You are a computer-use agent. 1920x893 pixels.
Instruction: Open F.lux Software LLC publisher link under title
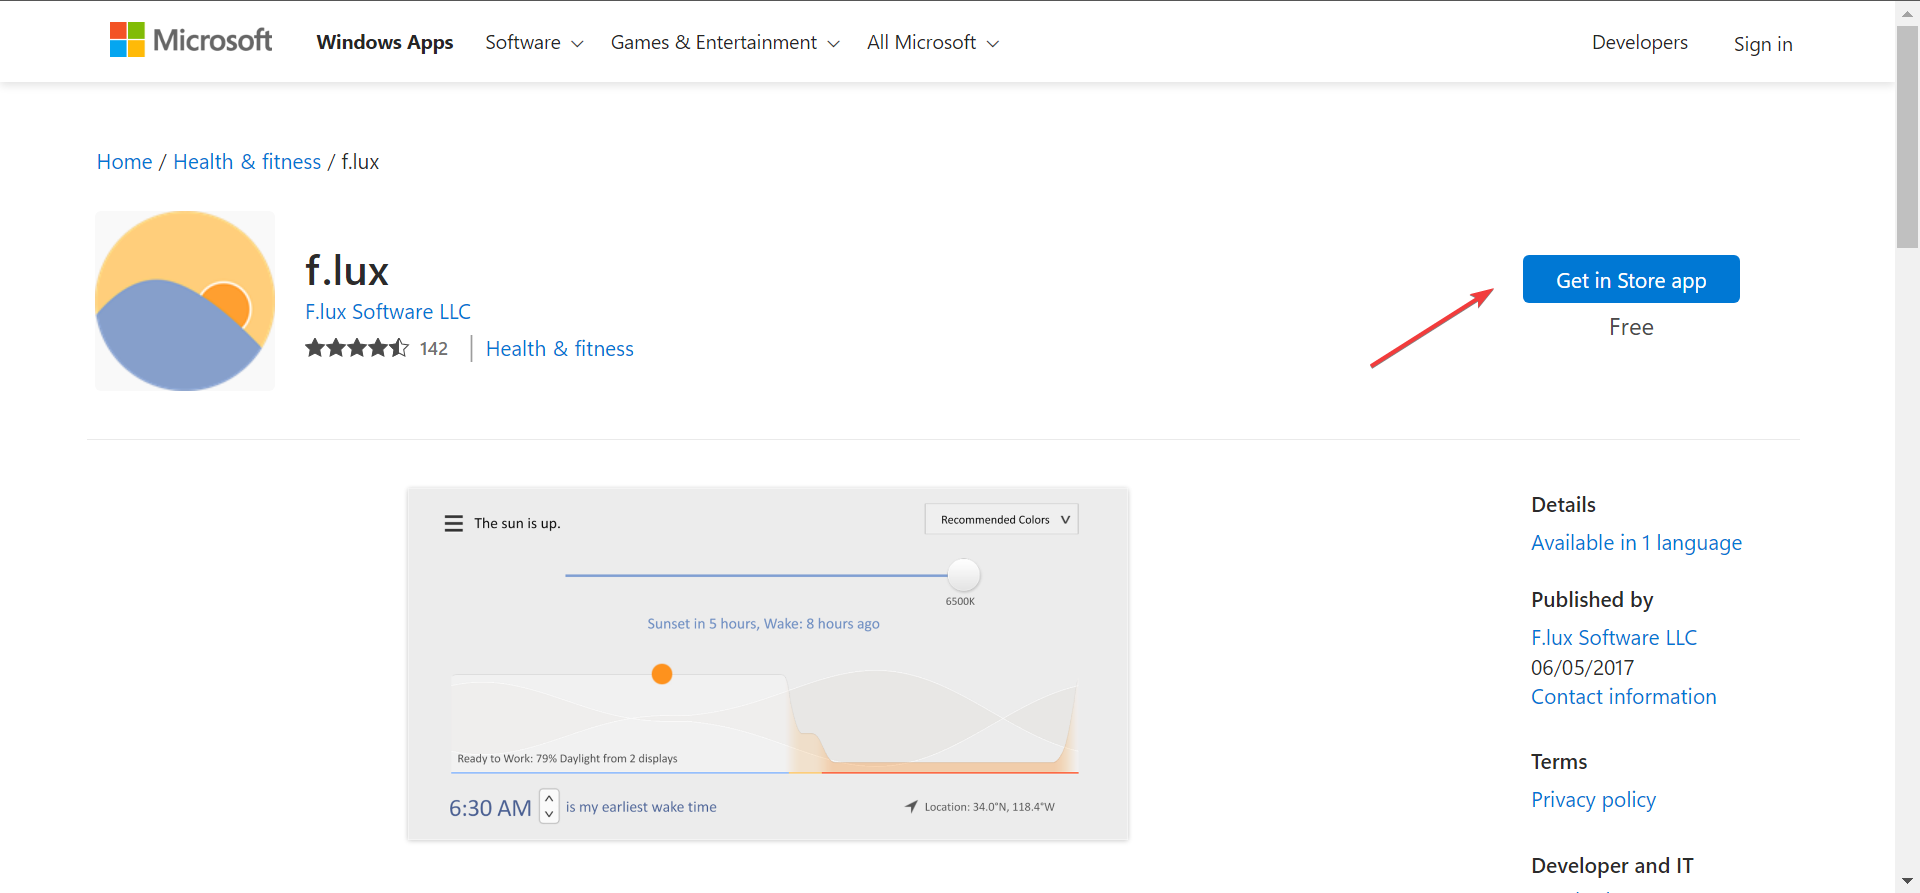(388, 312)
